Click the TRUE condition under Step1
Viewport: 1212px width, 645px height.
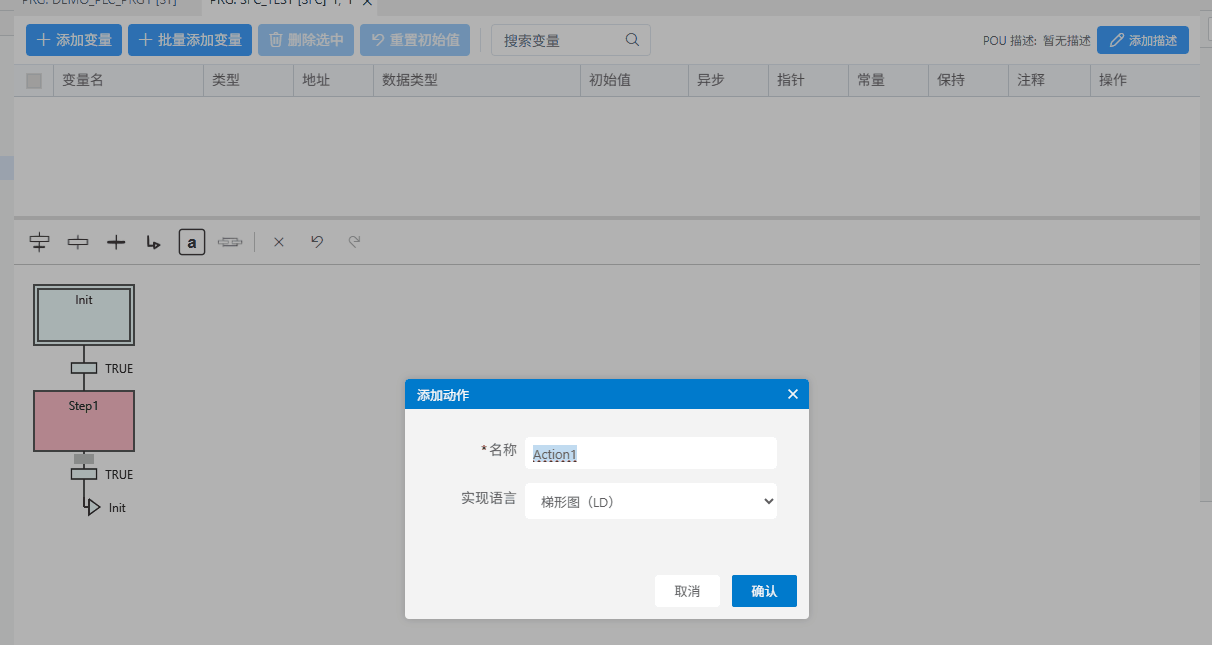click(119, 475)
